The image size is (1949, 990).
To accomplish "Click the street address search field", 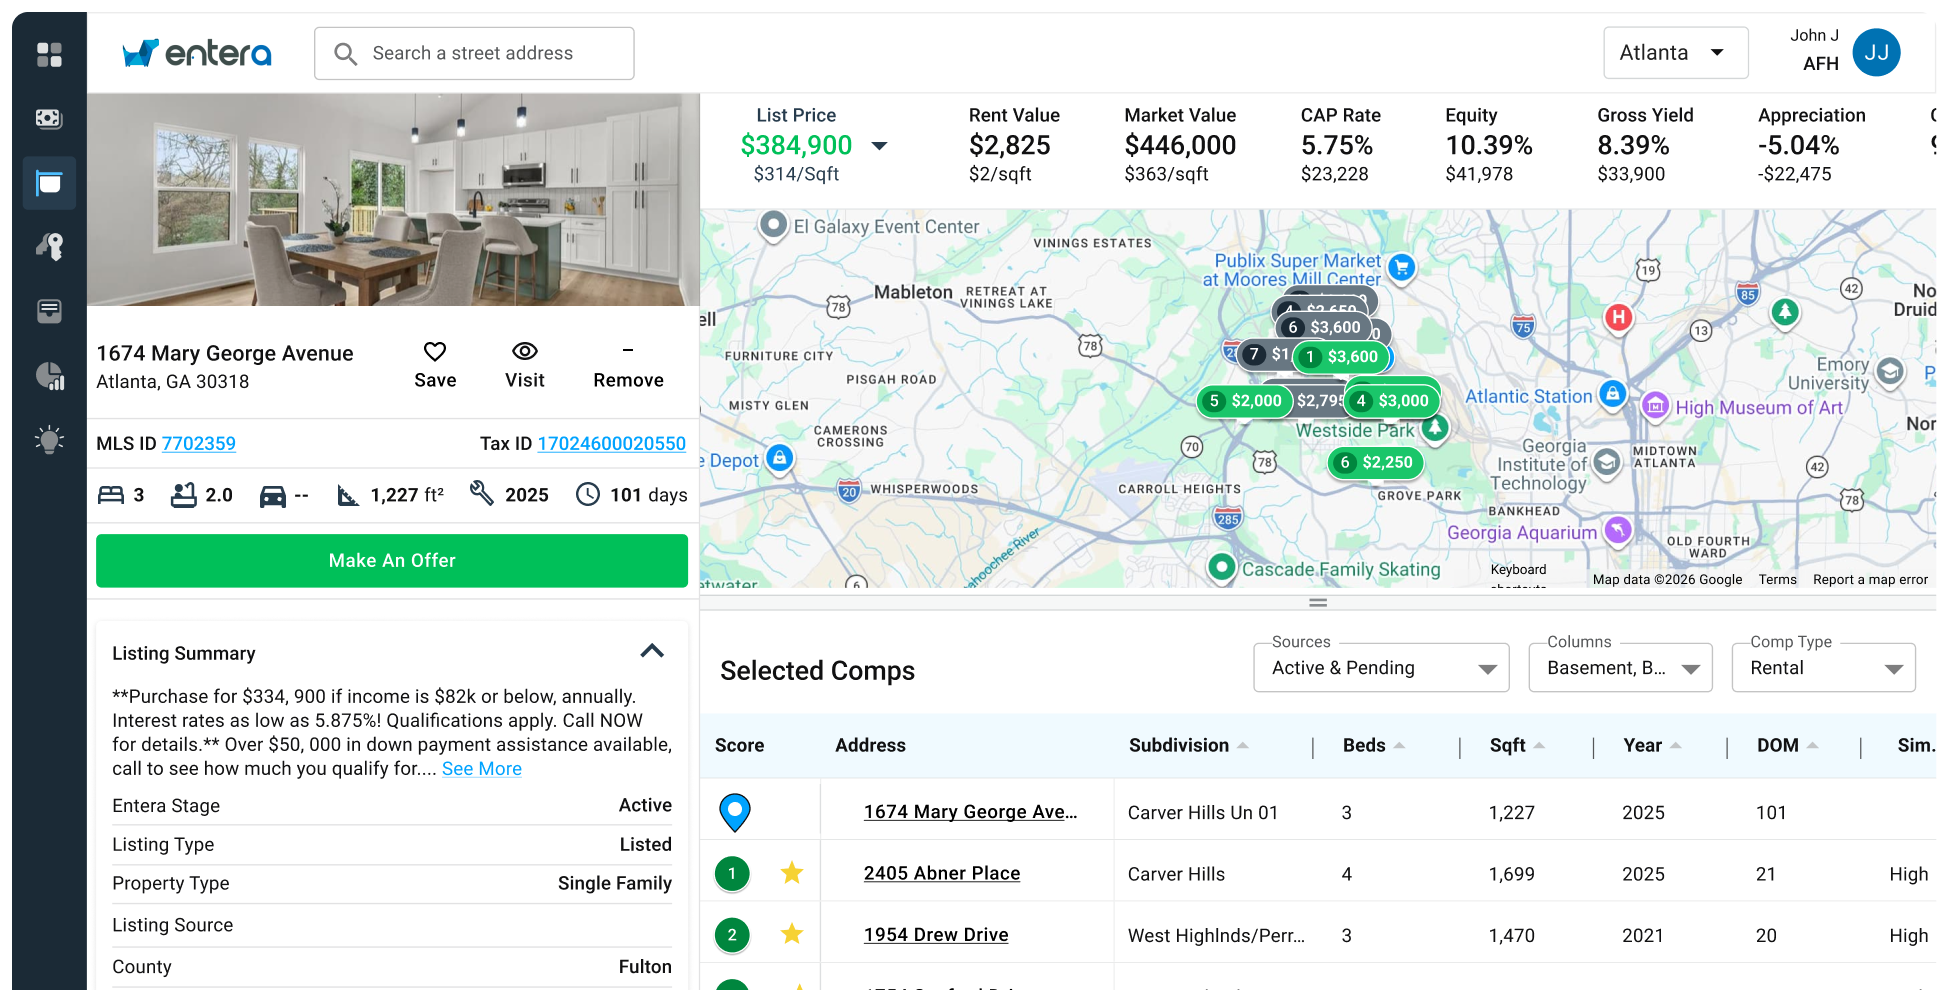I will point(474,53).
